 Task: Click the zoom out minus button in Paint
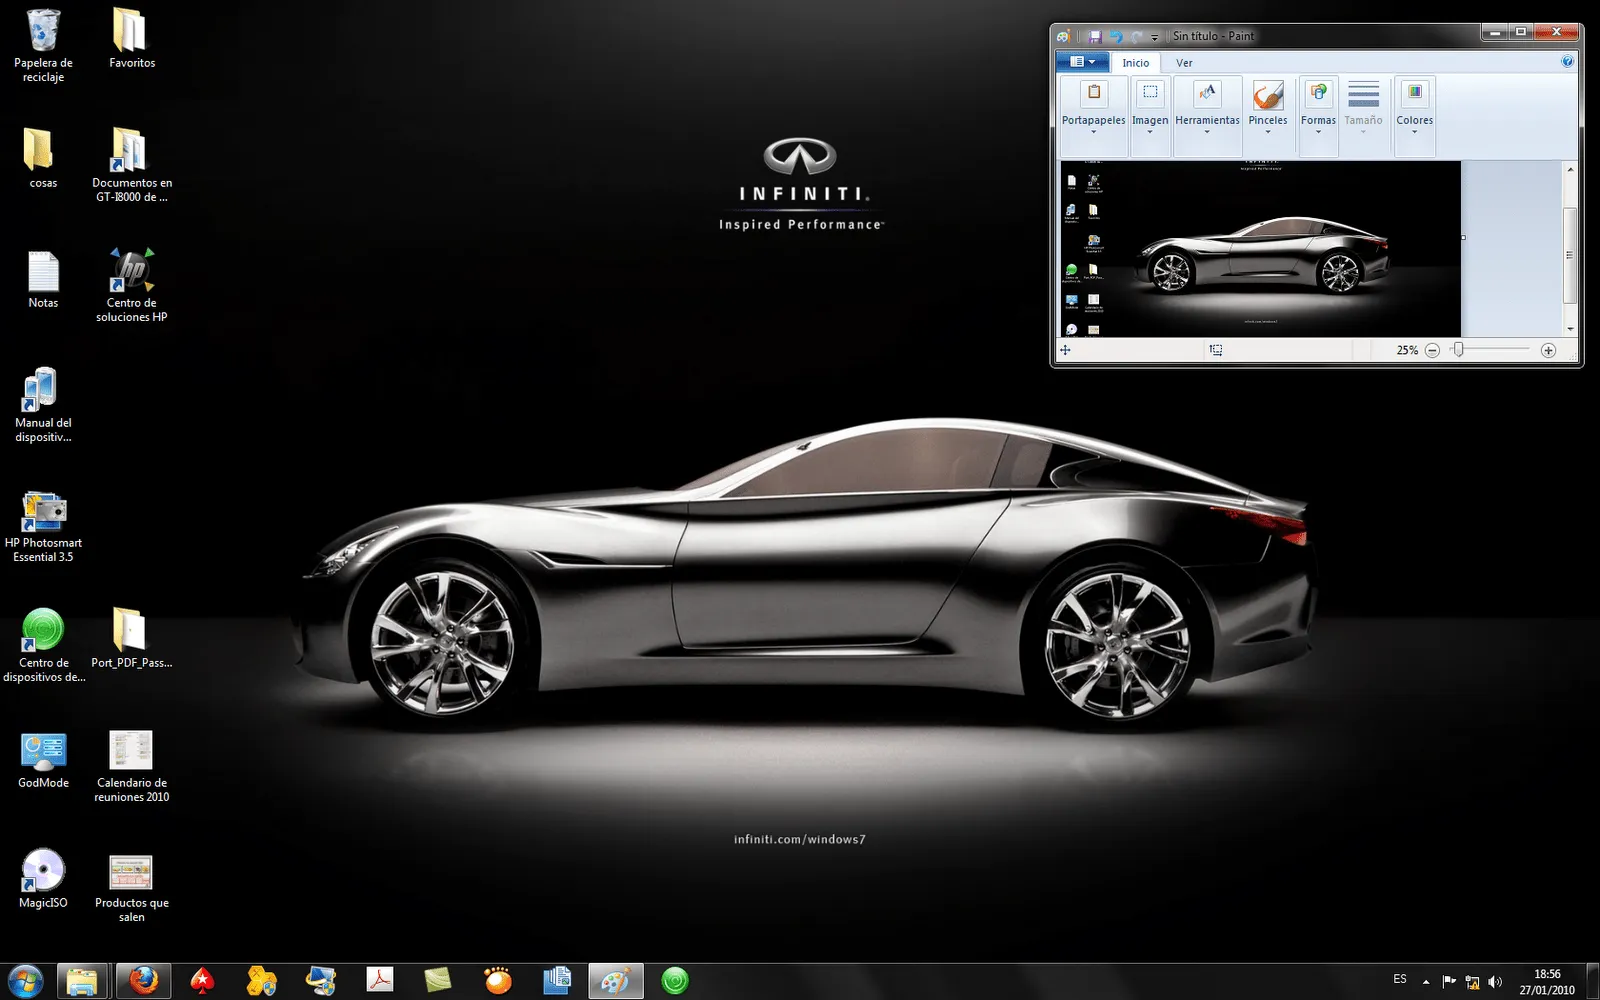click(1432, 350)
